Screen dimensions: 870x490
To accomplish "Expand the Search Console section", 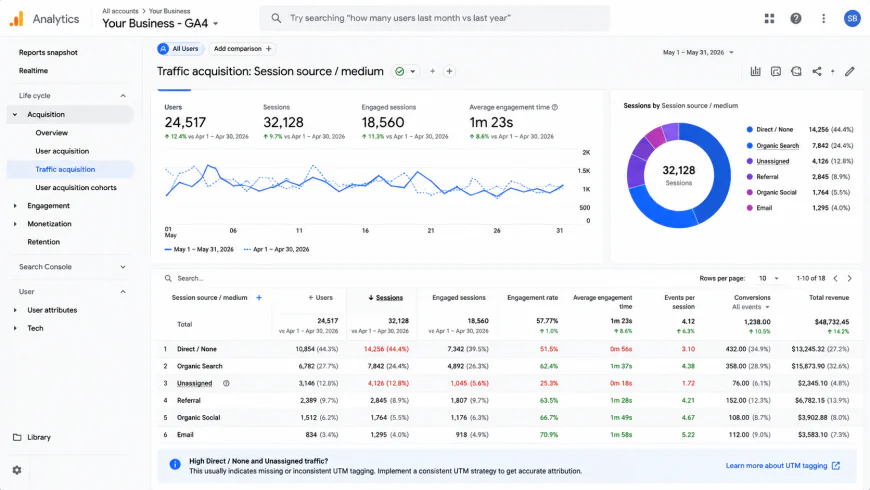I will click(x=123, y=267).
